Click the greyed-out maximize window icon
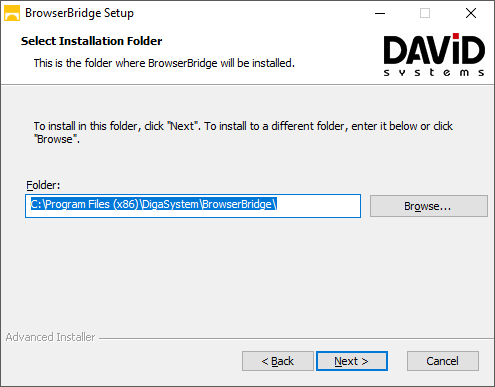495x387 pixels. click(x=425, y=13)
